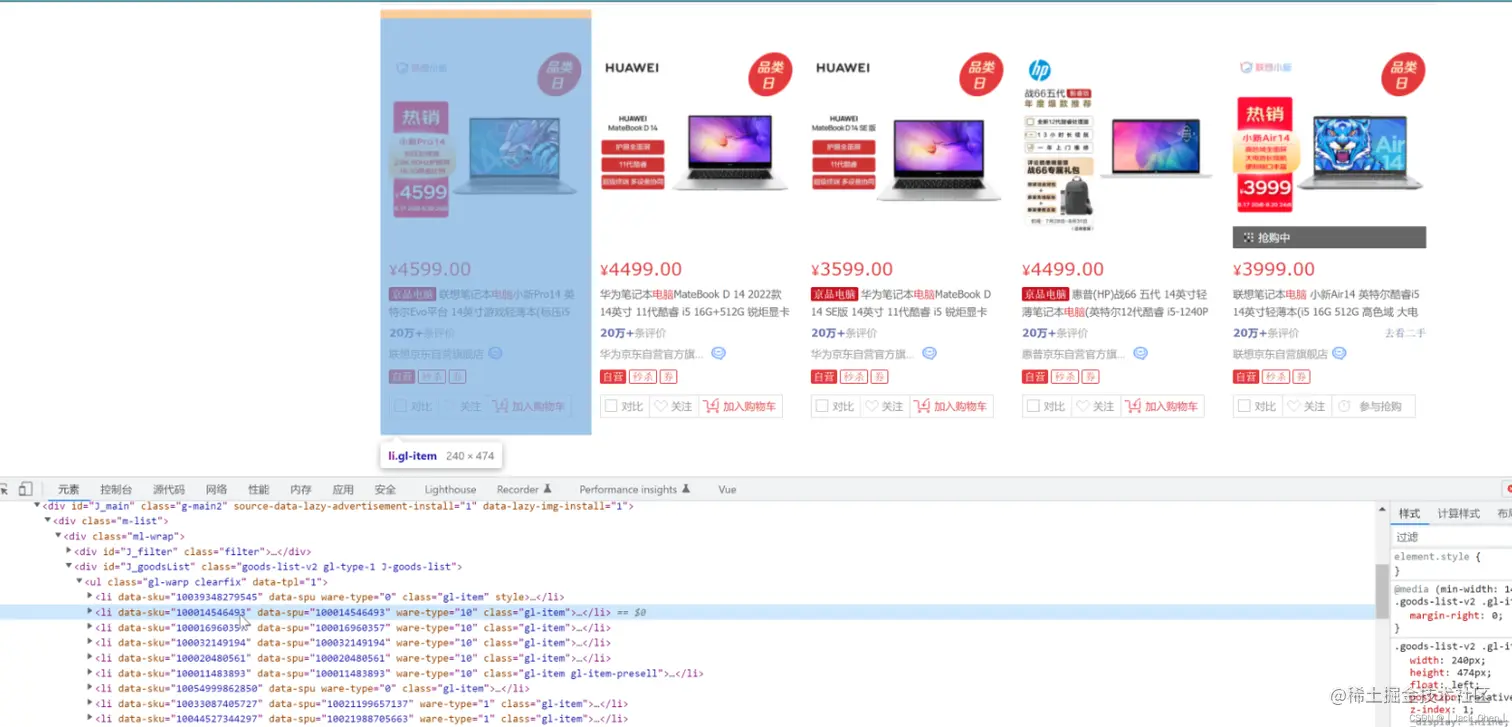Collapse the div id="J_main" node
Viewport: 1512px width, 727px height.
[37, 506]
